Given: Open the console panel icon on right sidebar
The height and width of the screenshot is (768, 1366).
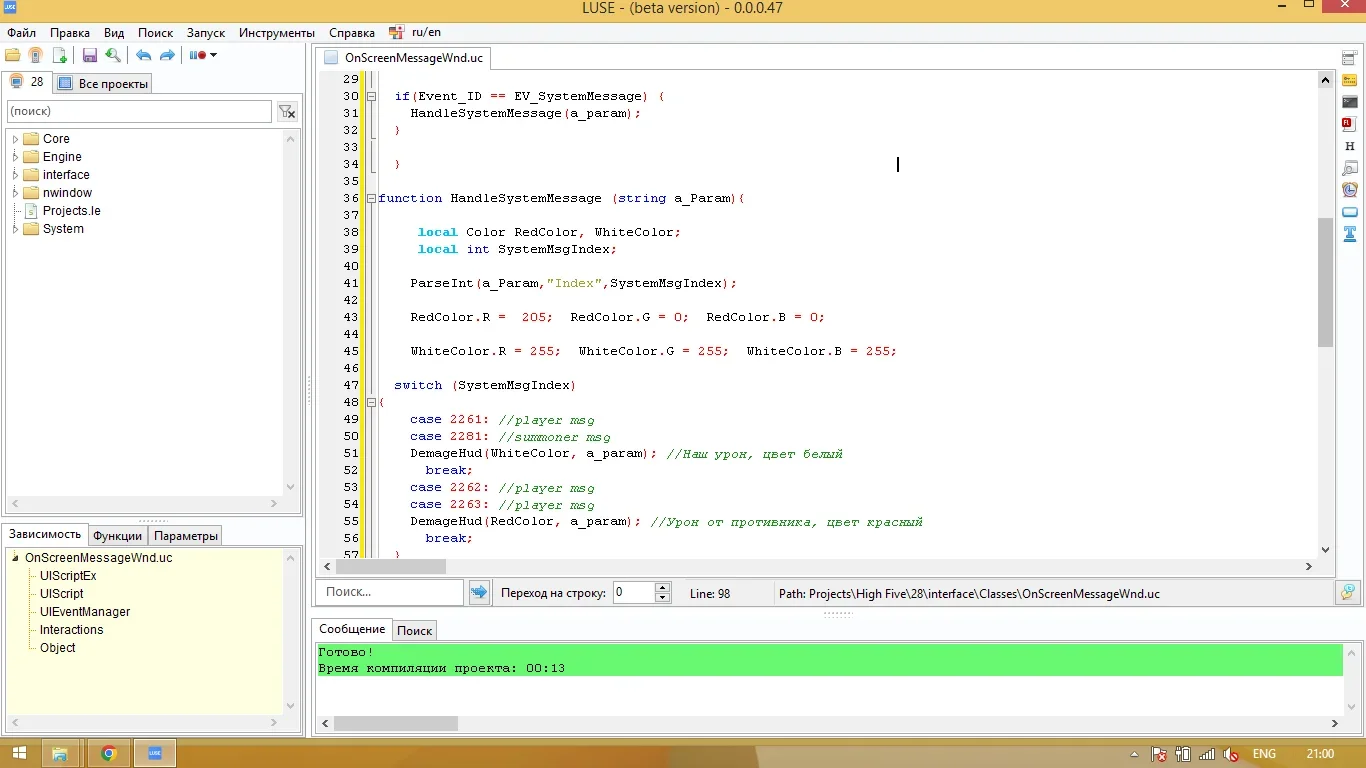Looking at the screenshot, I should pos(1350,102).
